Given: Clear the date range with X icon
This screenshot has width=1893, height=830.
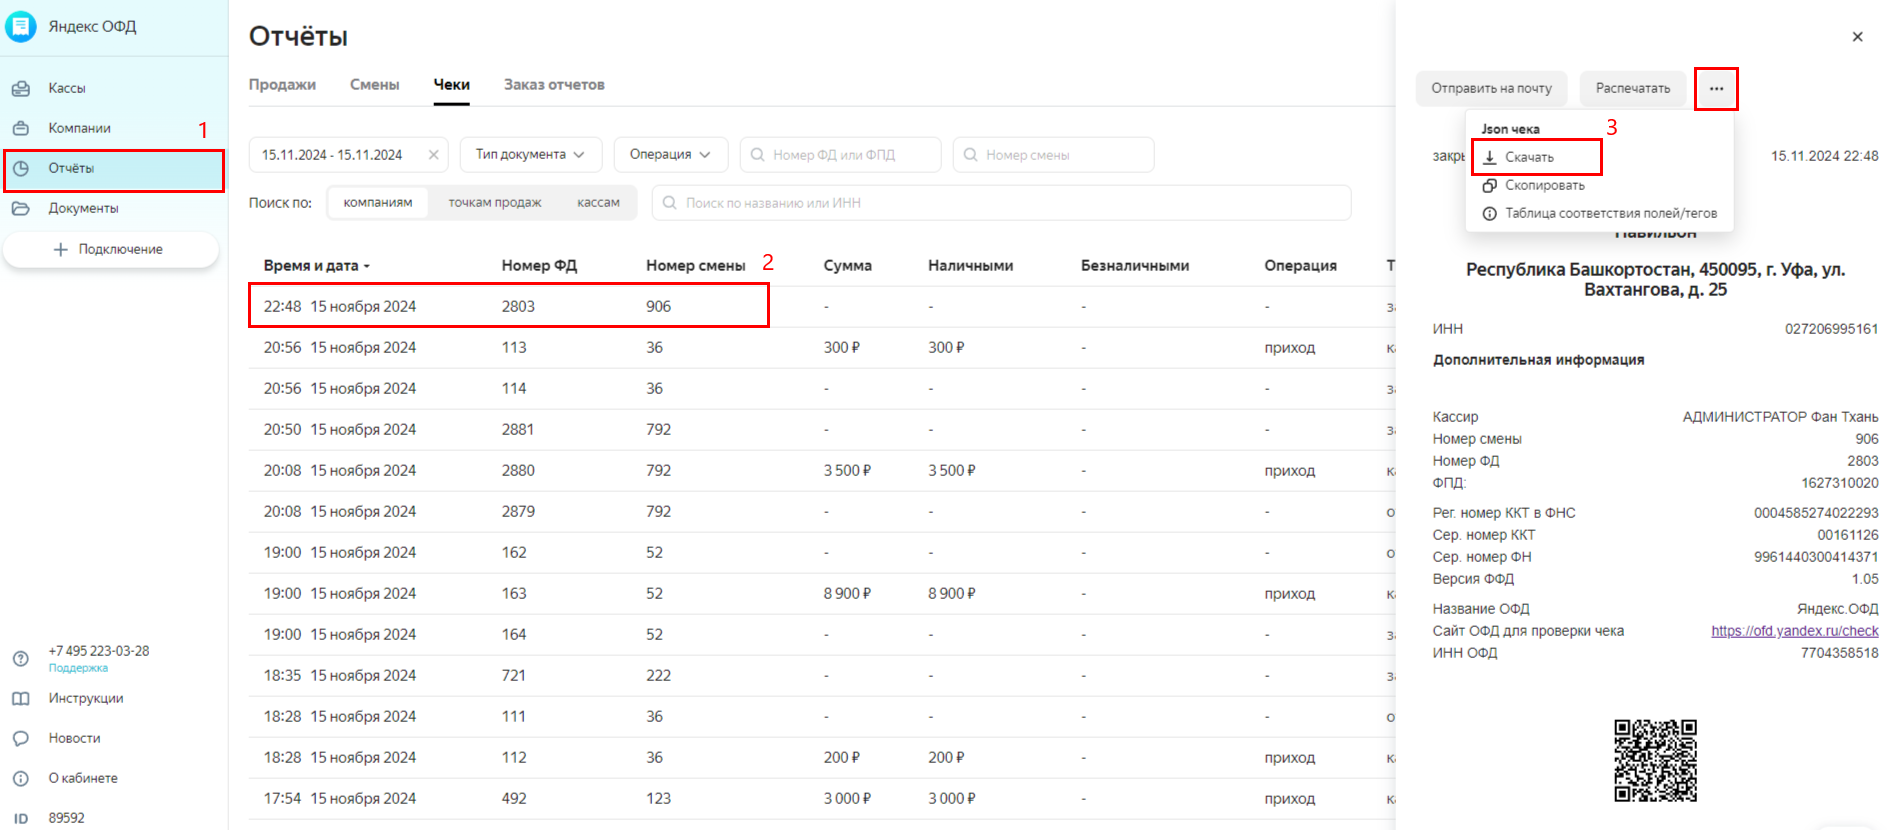Looking at the screenshot, I should (x=433, y=155).
